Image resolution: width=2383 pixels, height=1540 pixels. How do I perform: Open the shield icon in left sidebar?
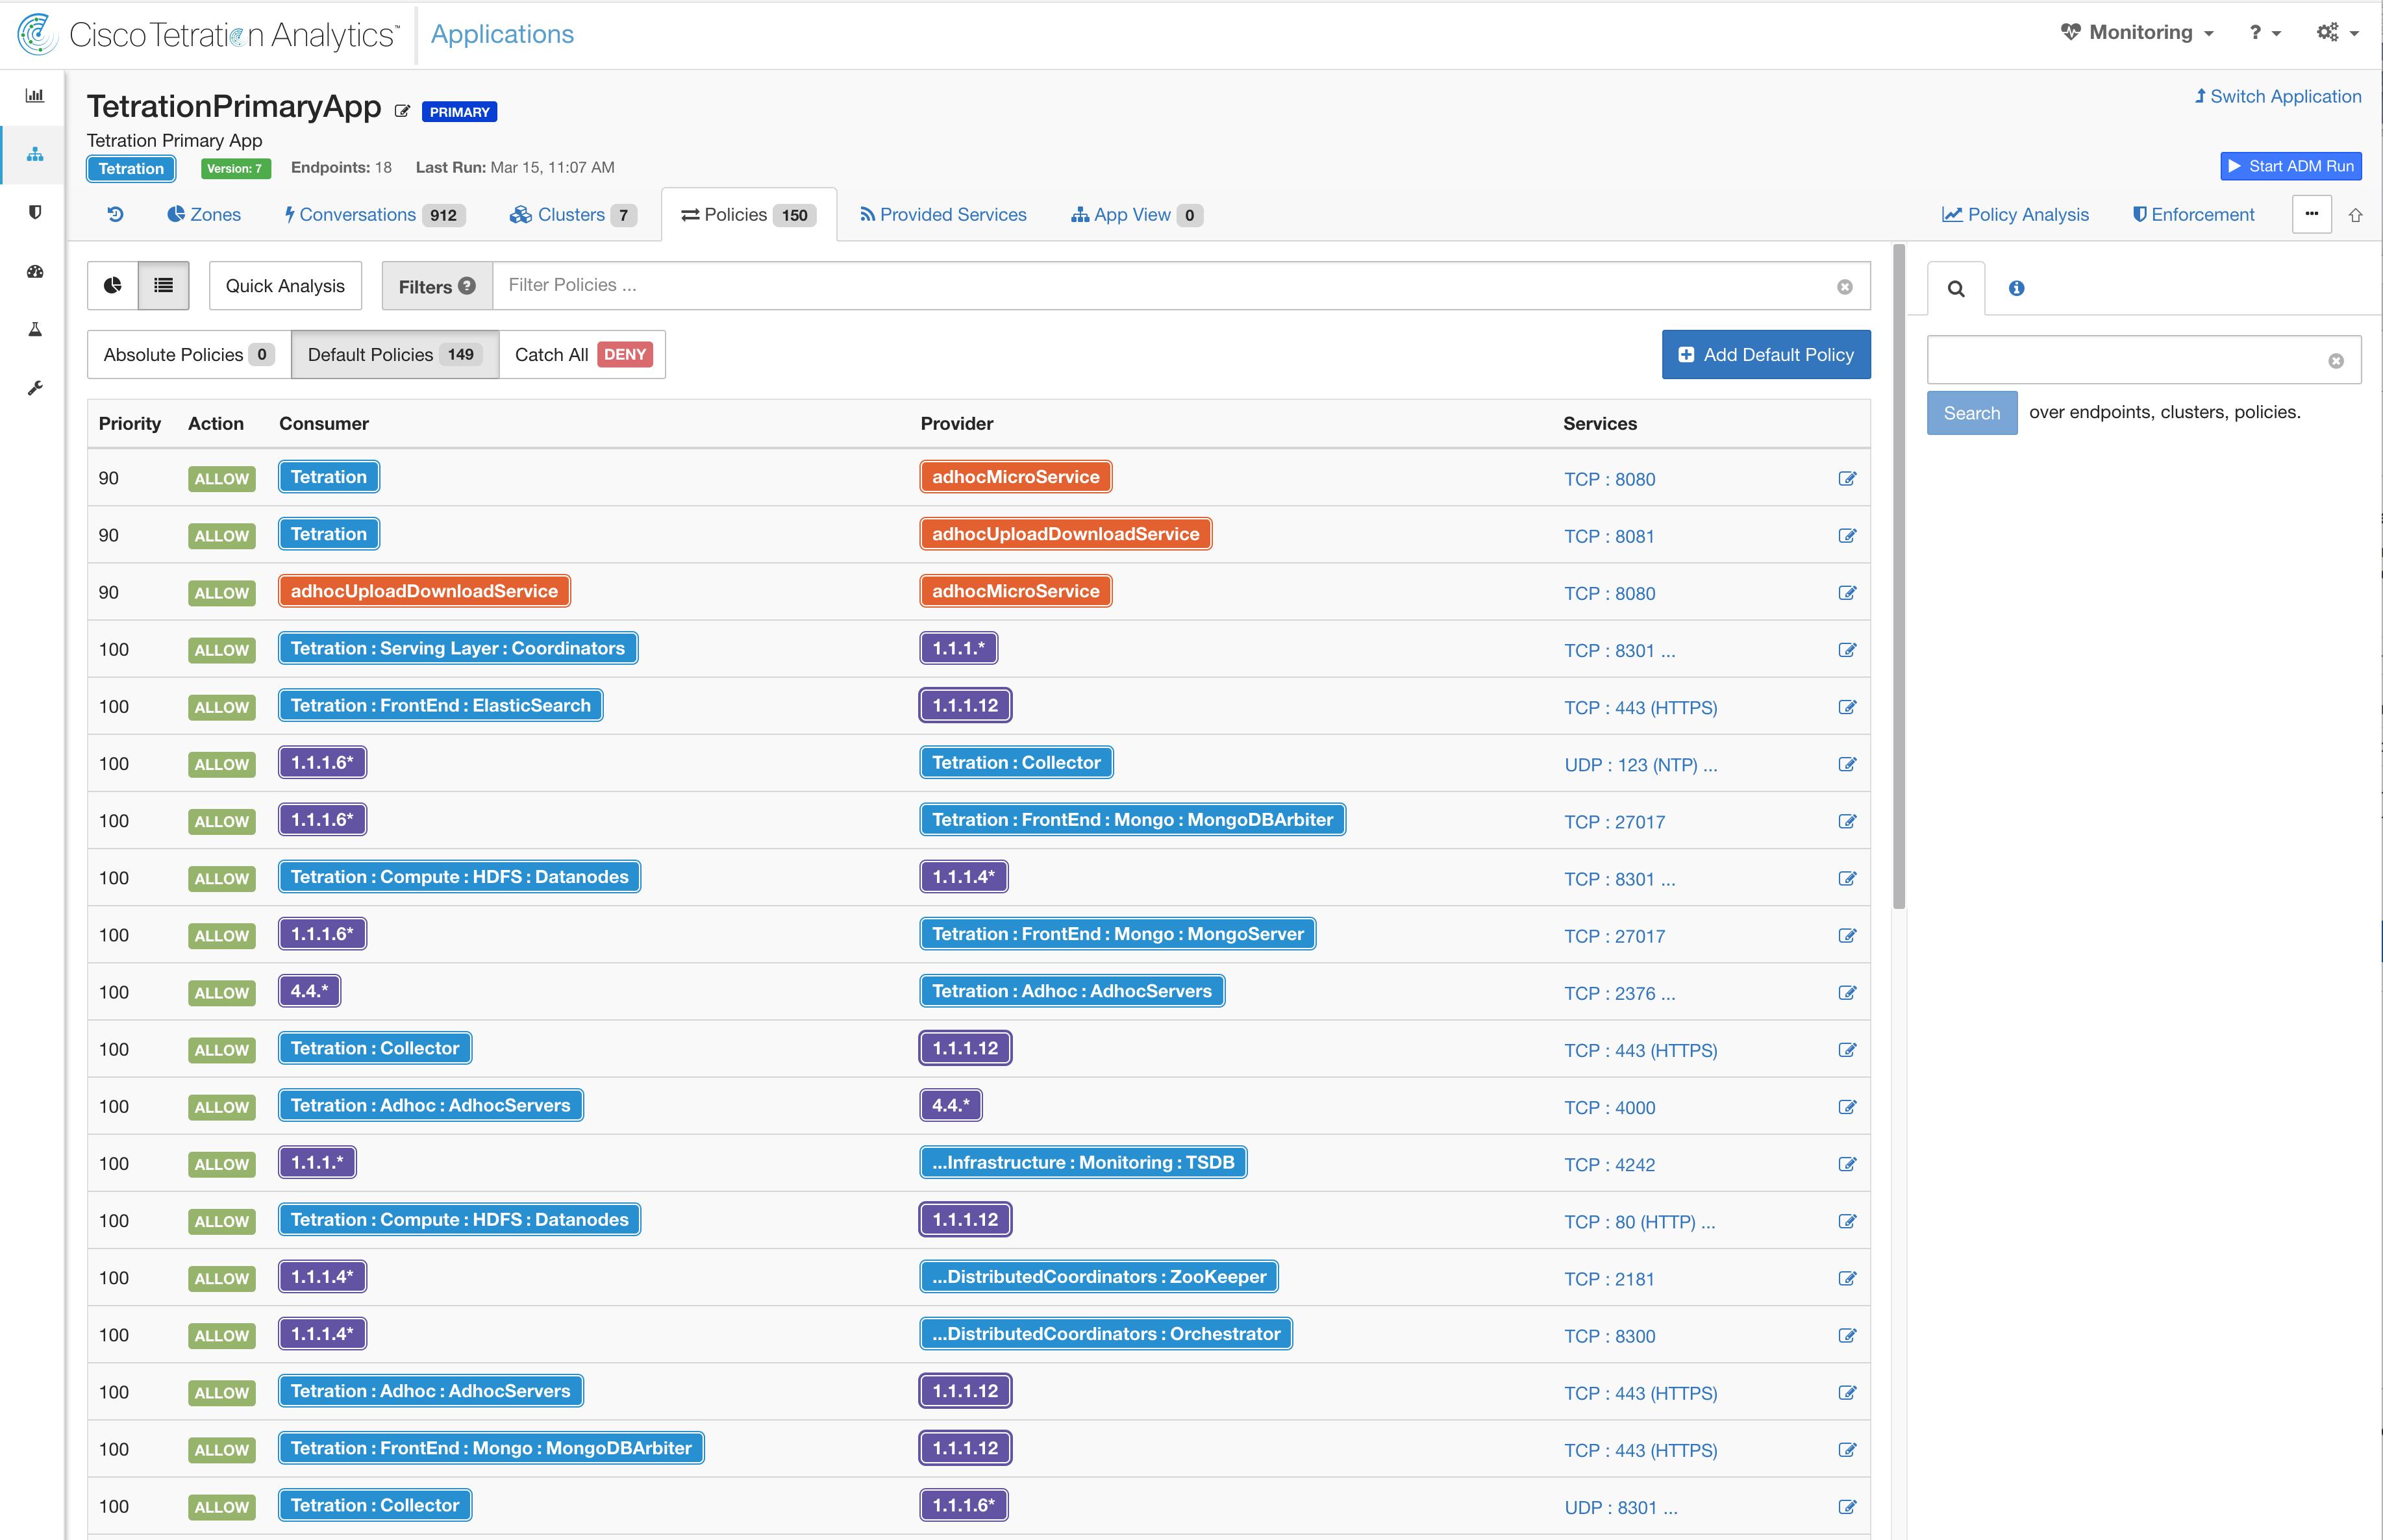coord(35,212)
